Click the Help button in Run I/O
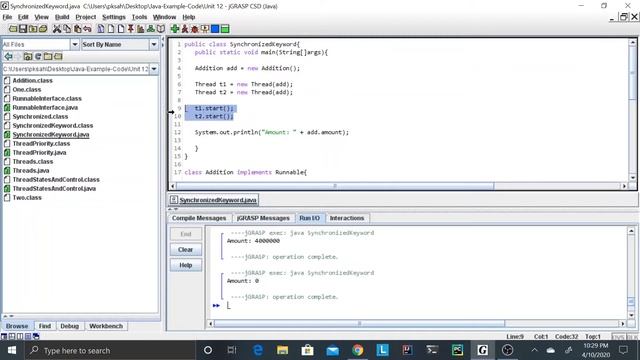The width and height of the screenshot is (640, 360). point(186,265)
